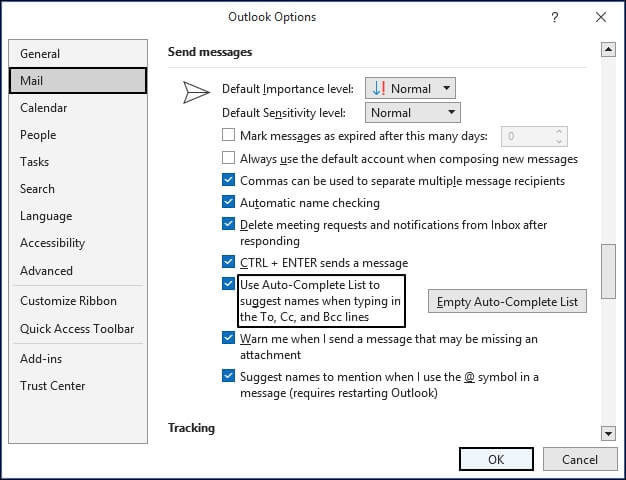This screenshot has width=626, height=480.
Task: Open Quick Access Toolbar settings
Action: click(78, 329)
